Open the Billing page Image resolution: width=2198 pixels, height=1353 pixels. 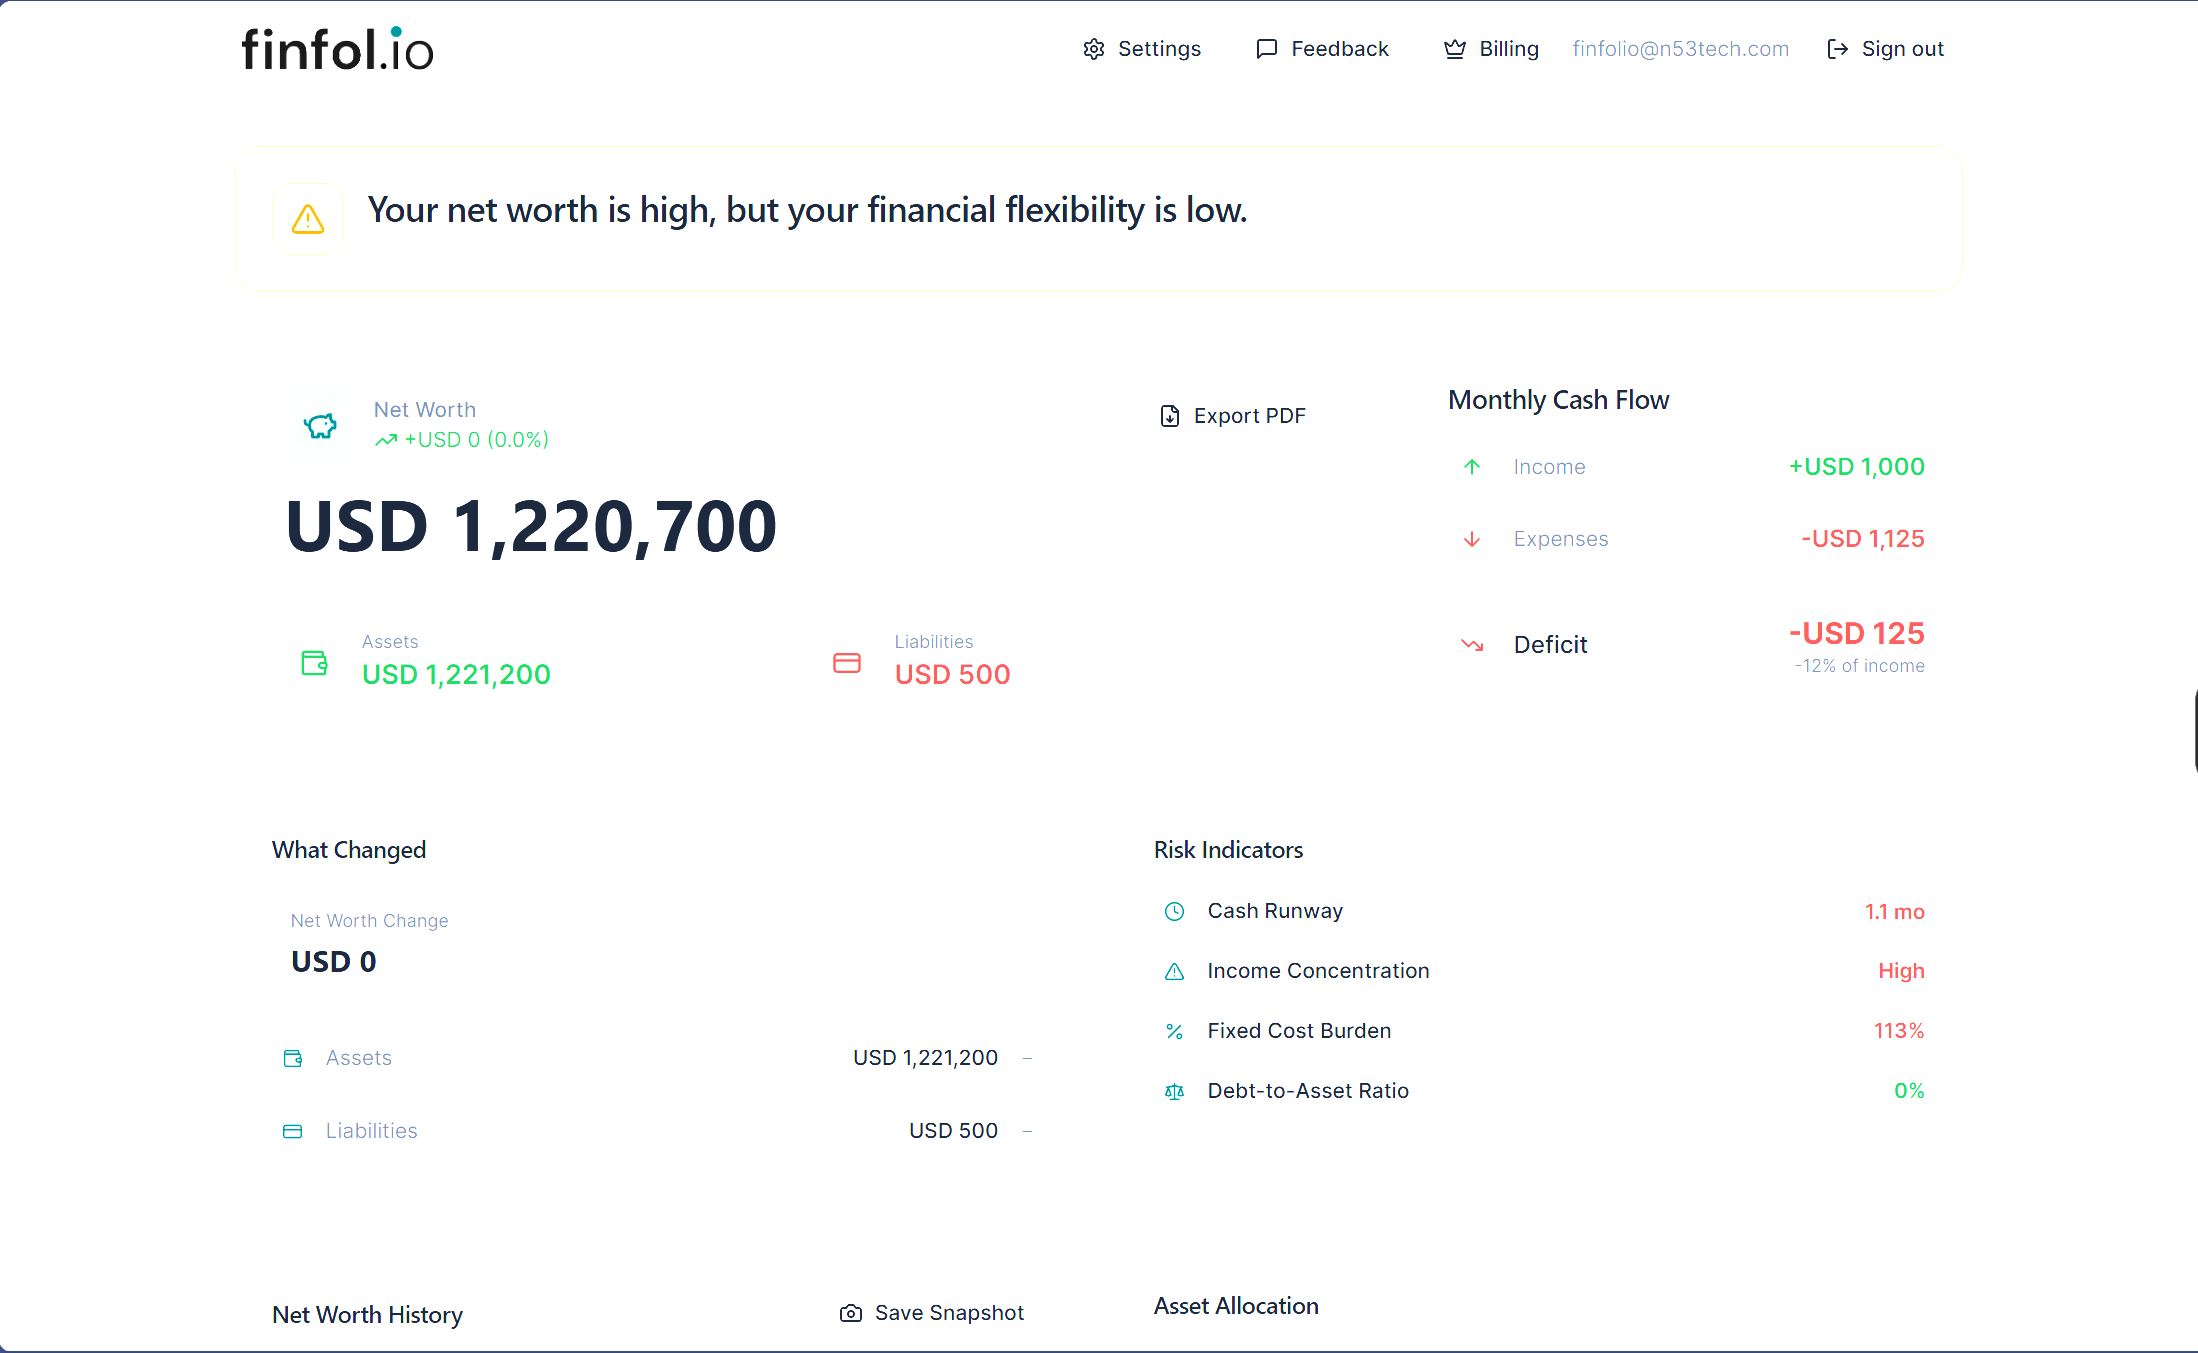pos(1490,48)
